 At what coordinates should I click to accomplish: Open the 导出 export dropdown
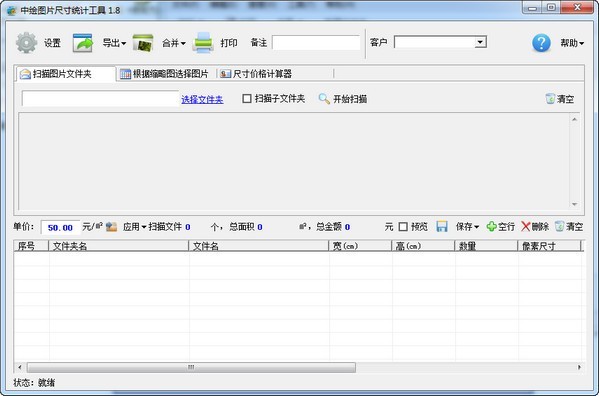114,43
